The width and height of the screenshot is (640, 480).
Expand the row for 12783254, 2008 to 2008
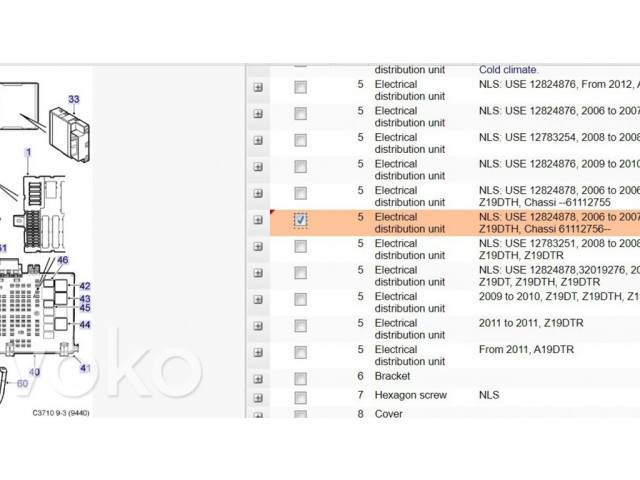258,140
